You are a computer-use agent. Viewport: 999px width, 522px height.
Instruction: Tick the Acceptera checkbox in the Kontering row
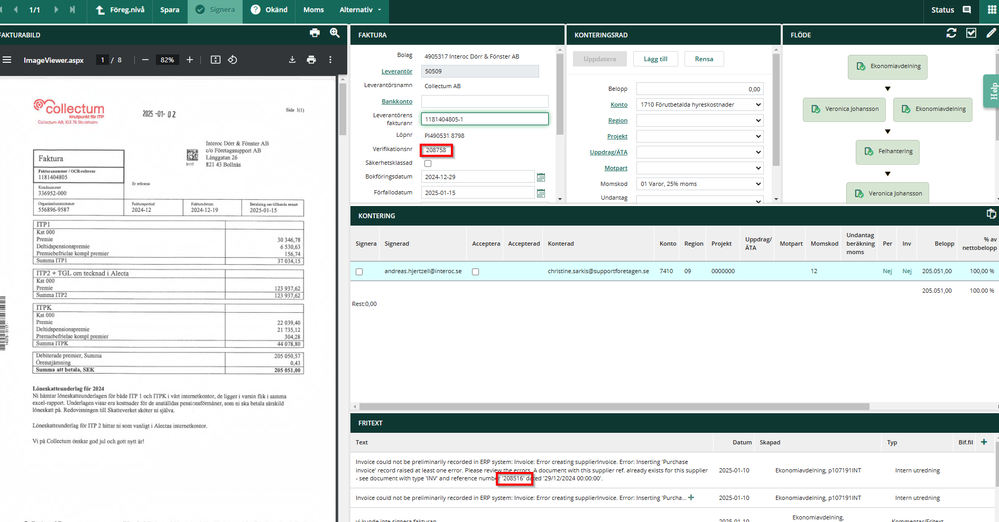[476, 271]
